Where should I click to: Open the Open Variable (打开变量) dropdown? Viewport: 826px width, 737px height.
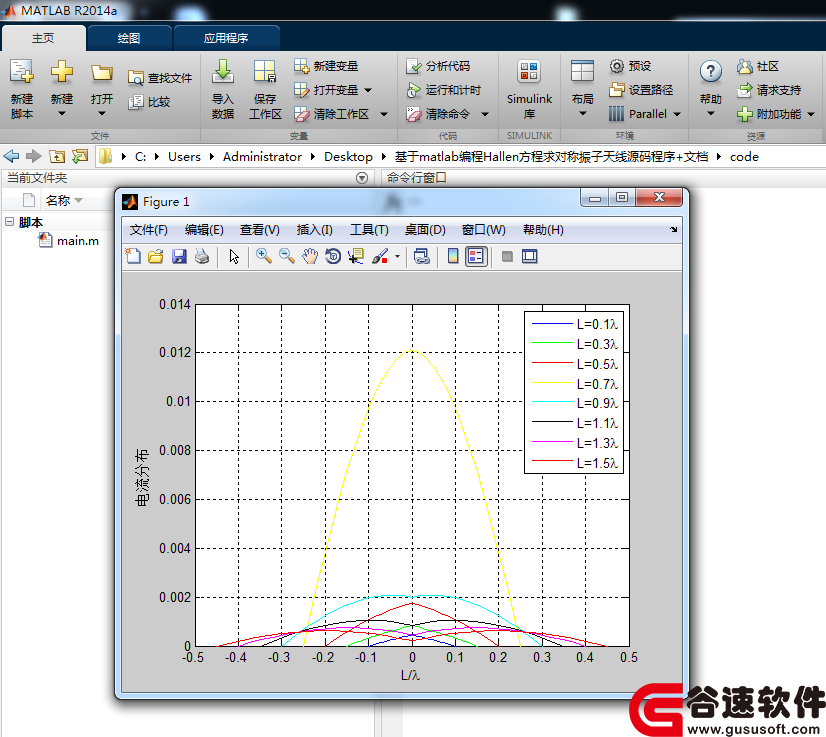(368, 90)
